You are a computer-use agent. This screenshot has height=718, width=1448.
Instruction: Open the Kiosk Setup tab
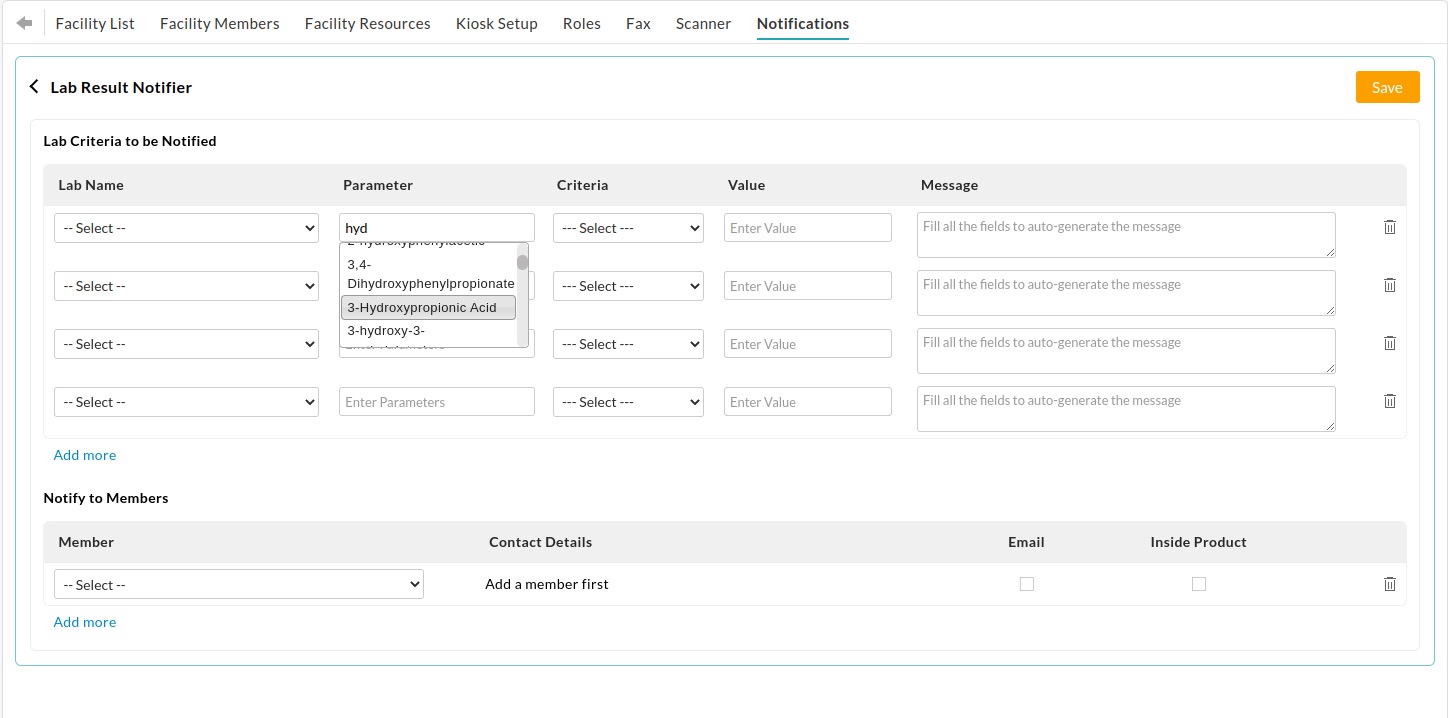pyautogui.click(x=497, y=23)
